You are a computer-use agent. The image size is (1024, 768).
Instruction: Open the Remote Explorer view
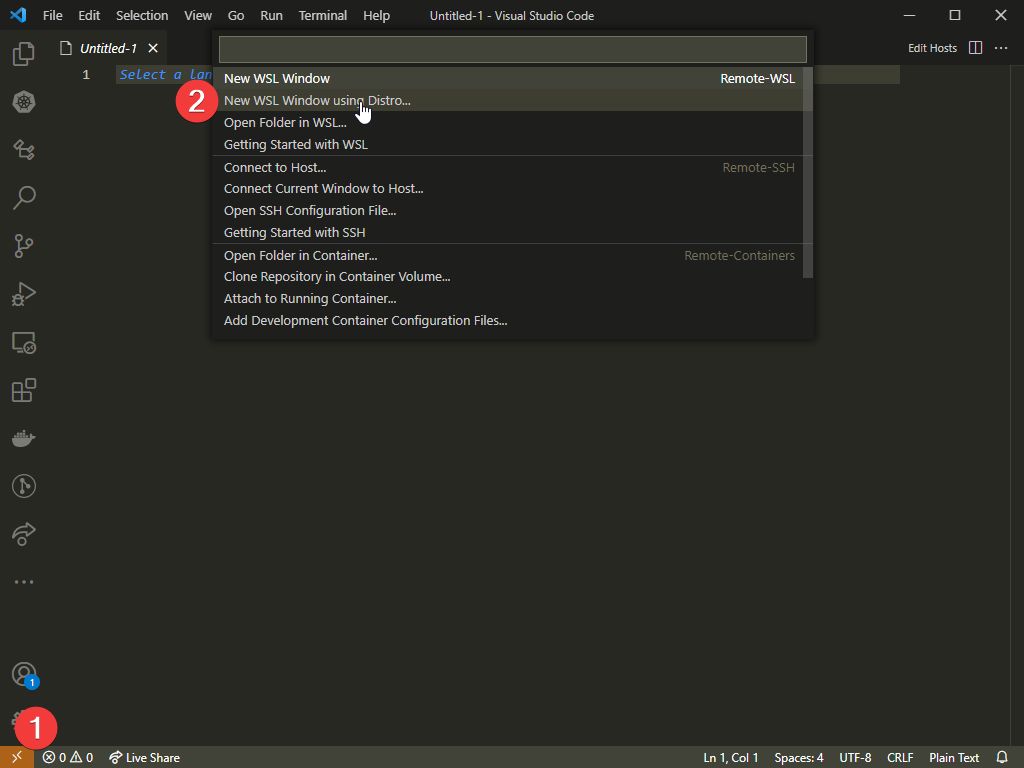click(x=24, y=343)
